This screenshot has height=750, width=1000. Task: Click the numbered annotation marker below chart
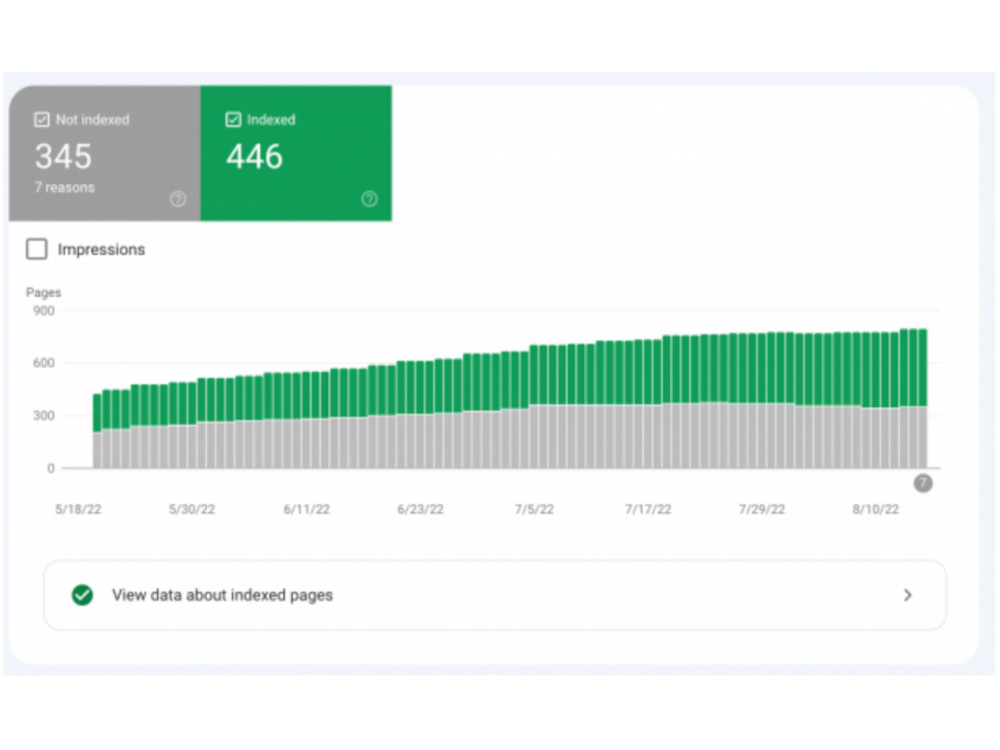pyautogui.click(x=923, y=483)
